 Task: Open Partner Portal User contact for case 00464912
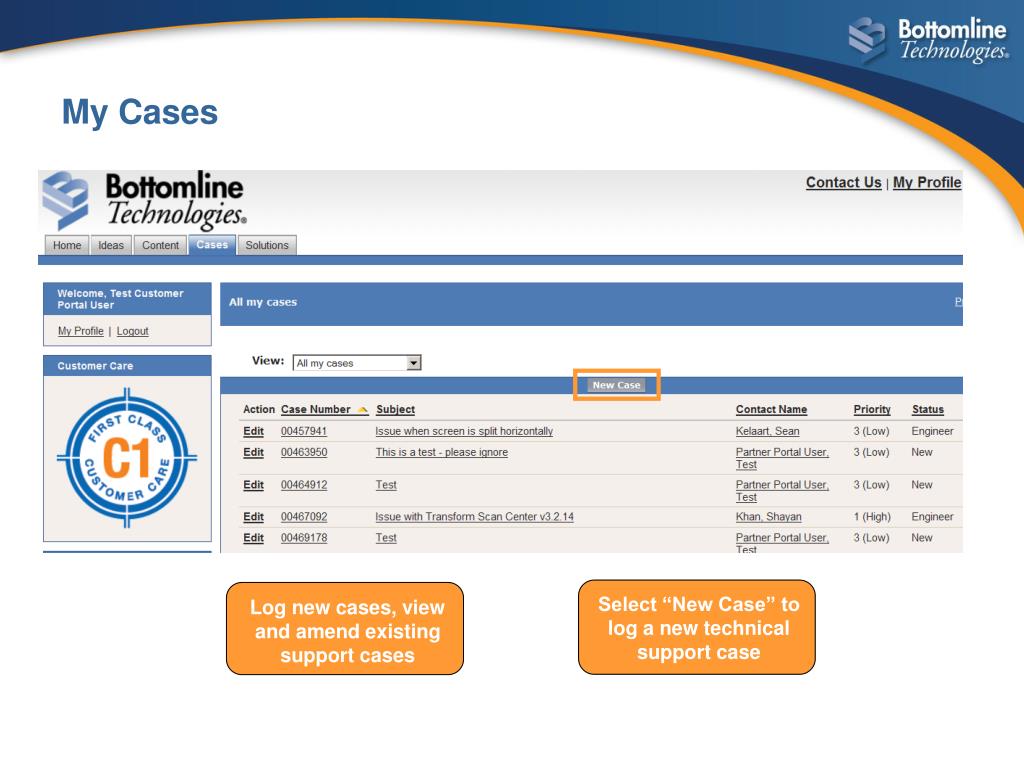tap(782, 490)
